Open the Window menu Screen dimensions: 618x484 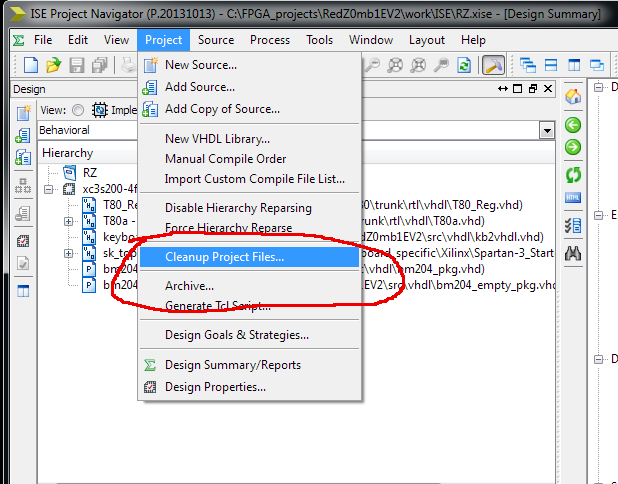(371, 40)
